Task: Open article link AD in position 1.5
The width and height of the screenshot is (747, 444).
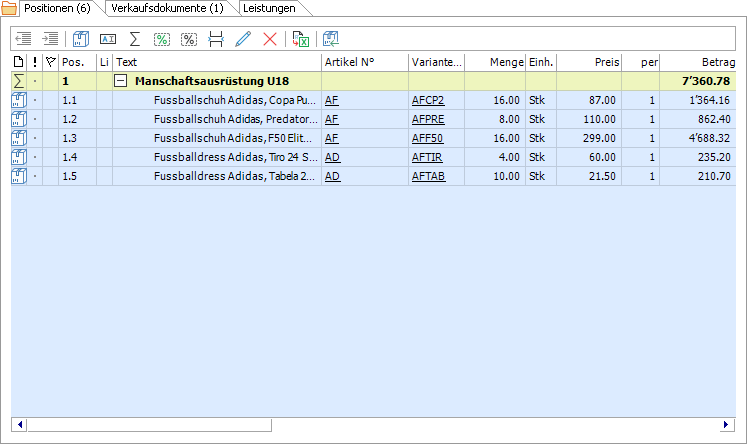Action: click(x=332, y=176)
